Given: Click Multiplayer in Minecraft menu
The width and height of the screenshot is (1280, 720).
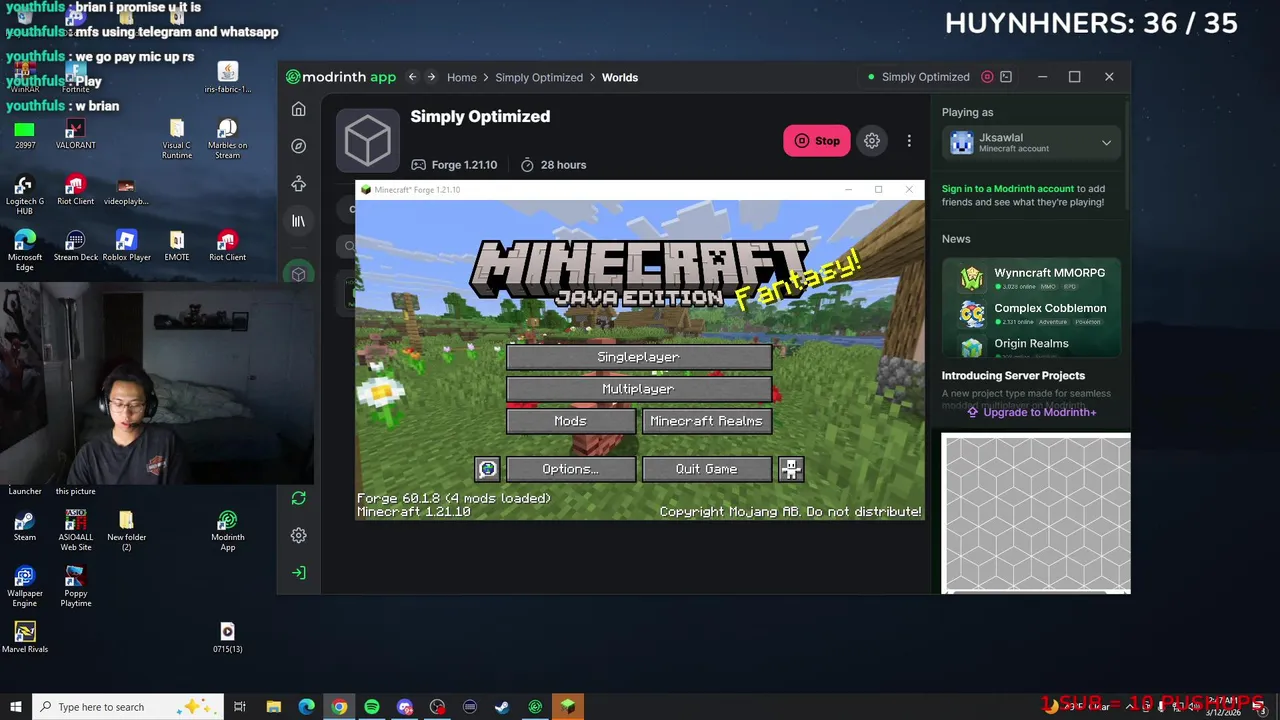Looking at the screenshot, I should coord(638,389).
